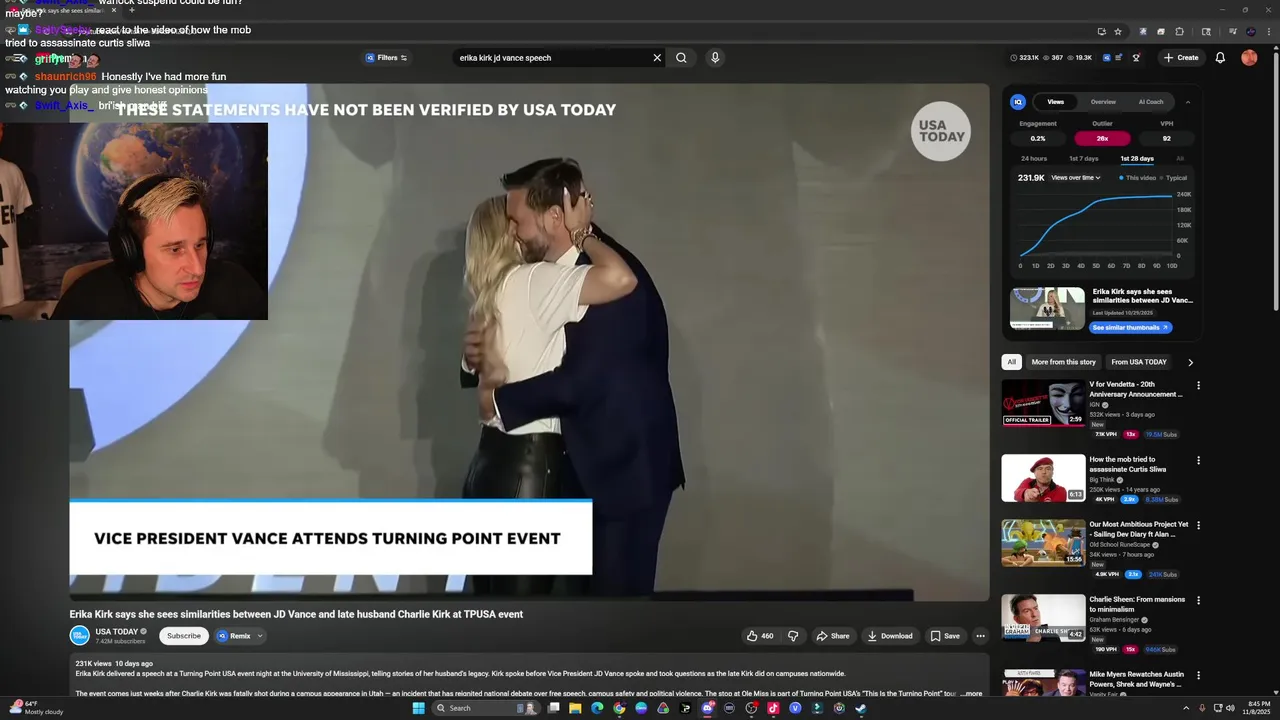Screen dimensions: 1280x720
Task: Open Chrome extensions puzzle icon
Action: [x=1179, y=31]
